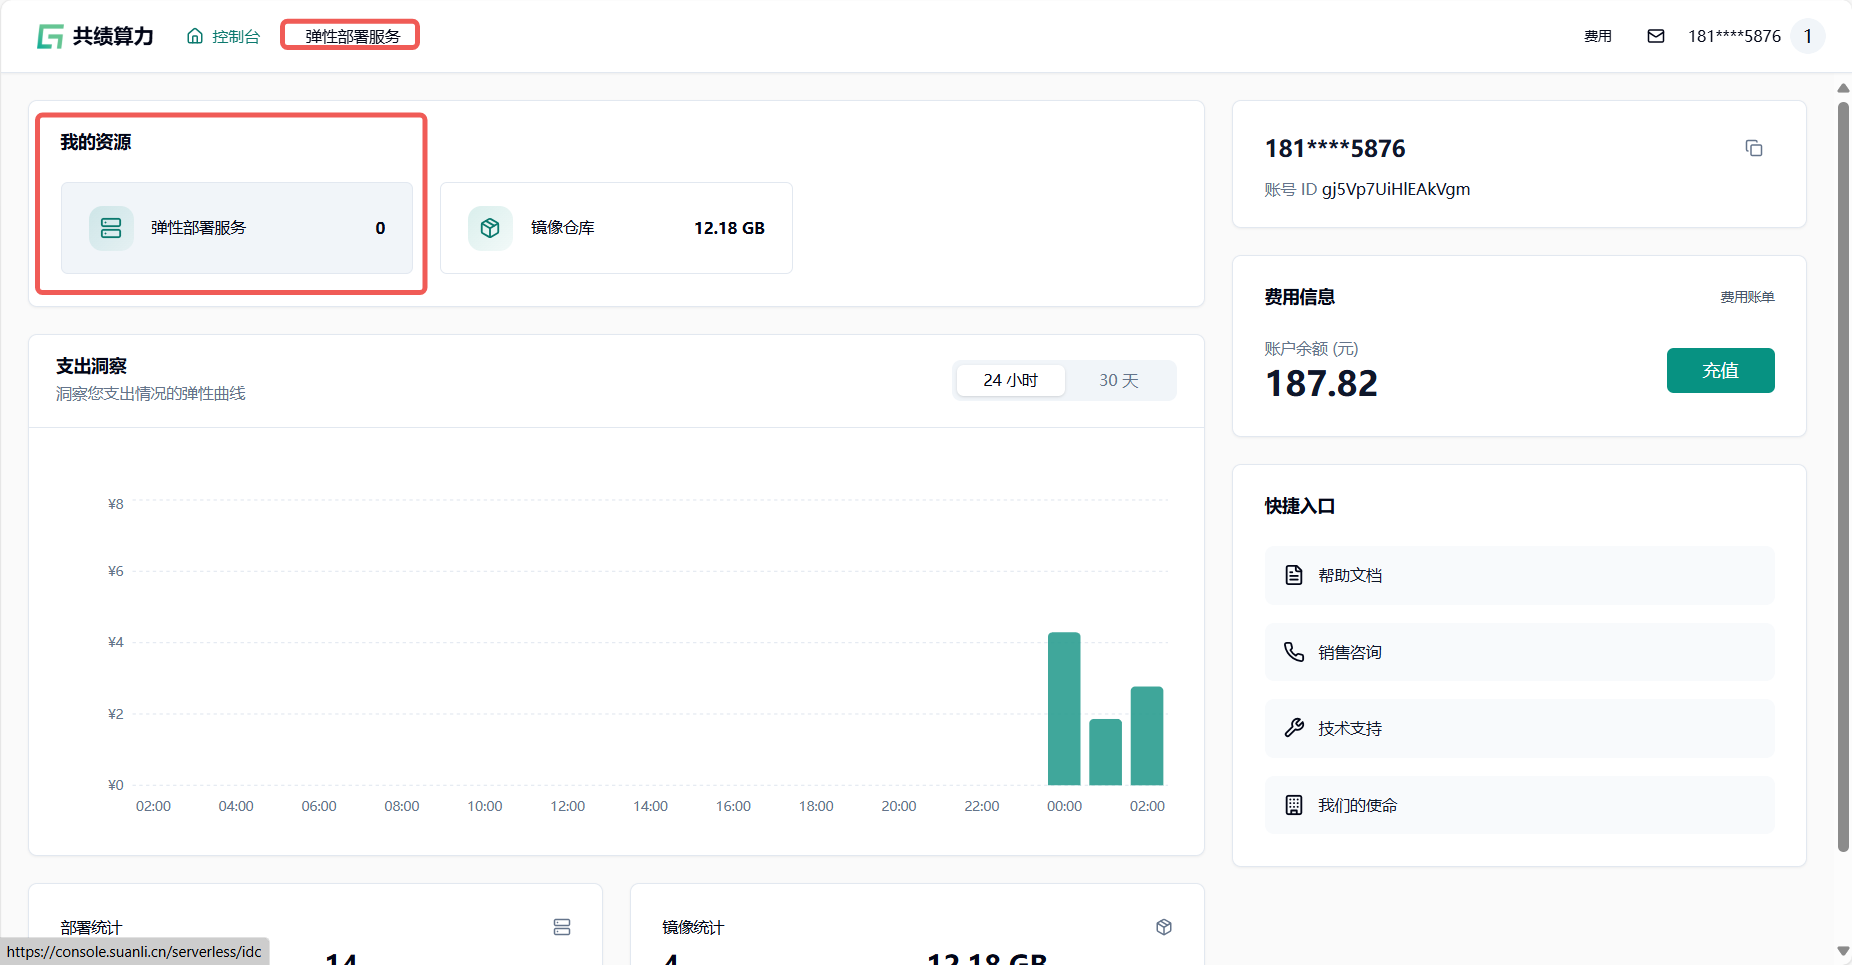This screenshot has width=1852, height=965.
Task: Click the 部署统计 server icon
Action: point(562,928)
